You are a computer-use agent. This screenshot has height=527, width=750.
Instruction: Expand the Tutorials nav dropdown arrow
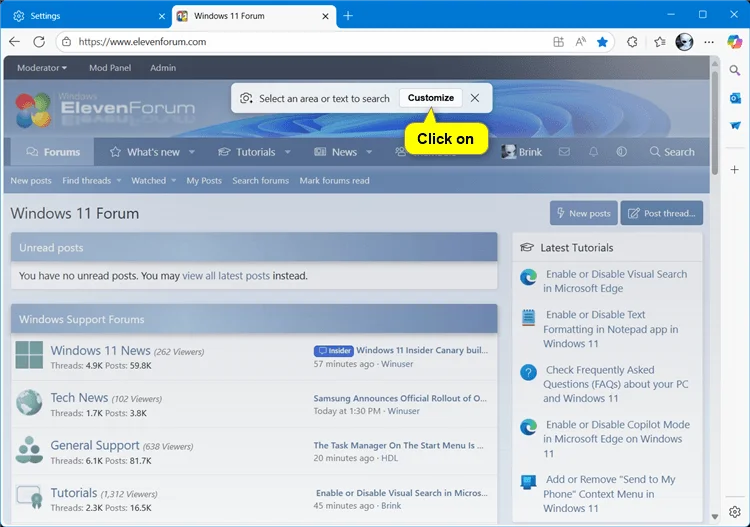tap(287, 152)
